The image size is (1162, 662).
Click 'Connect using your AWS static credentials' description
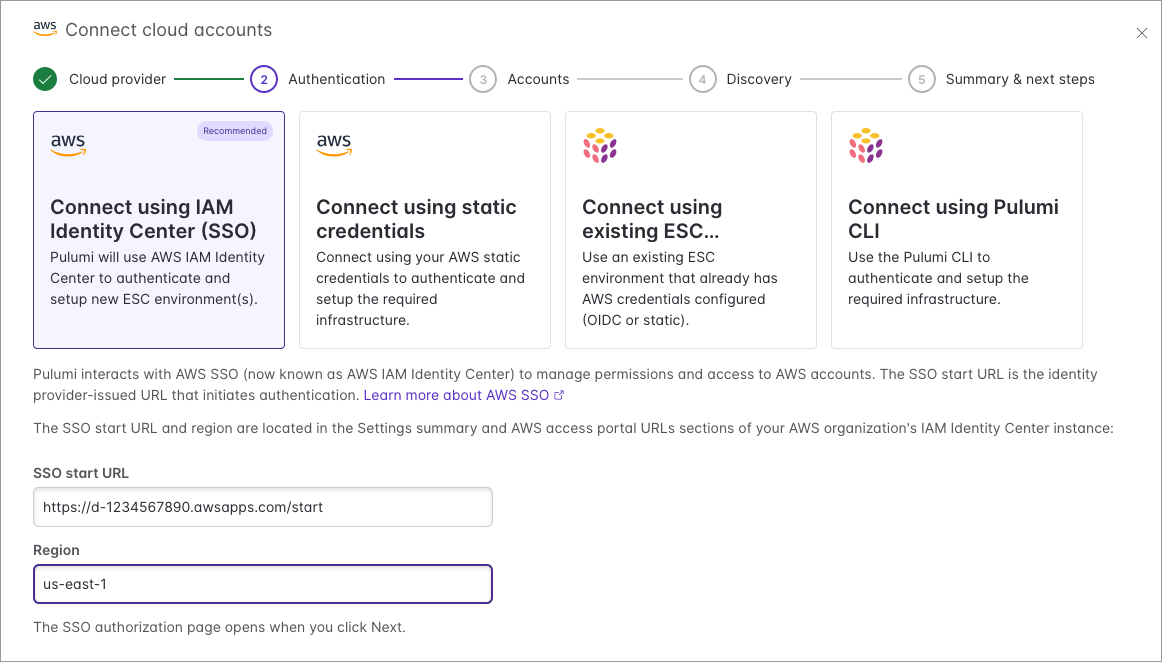[420, 288]
